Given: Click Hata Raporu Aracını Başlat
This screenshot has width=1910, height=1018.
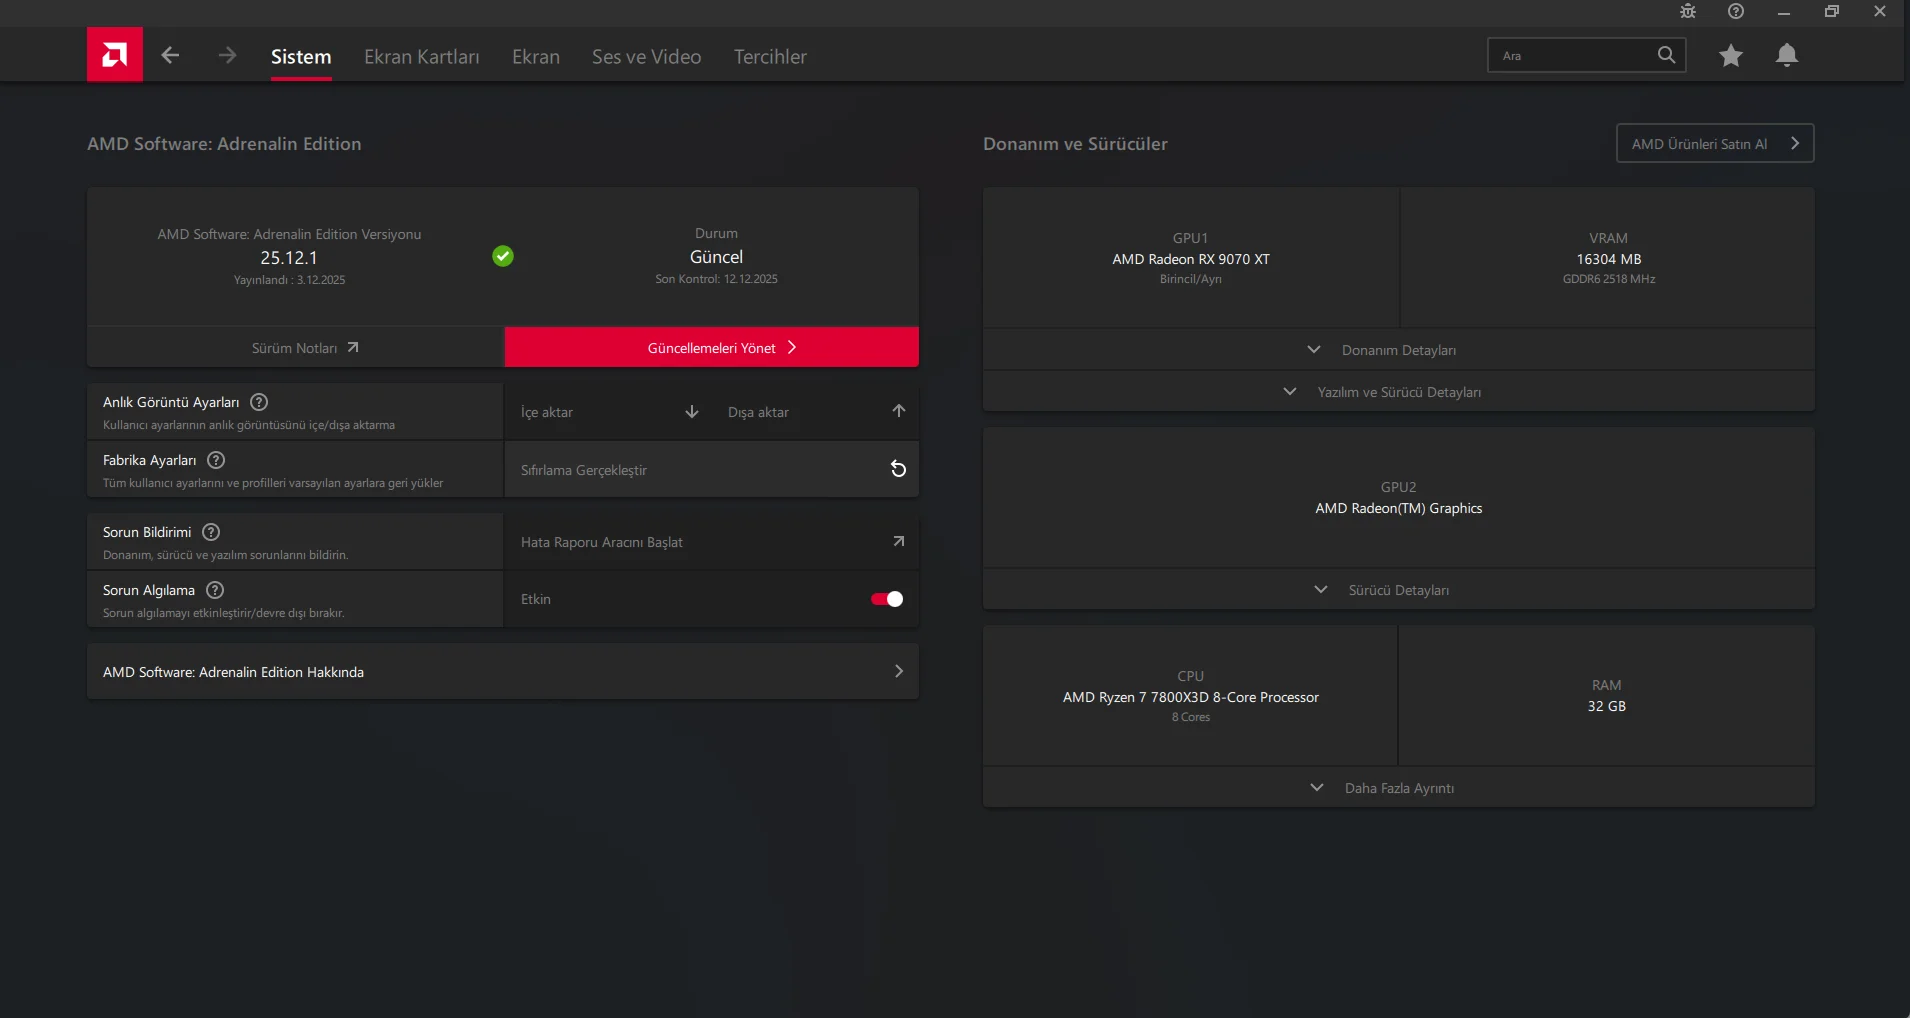Looking at the screenshot, I should (712, 542).
